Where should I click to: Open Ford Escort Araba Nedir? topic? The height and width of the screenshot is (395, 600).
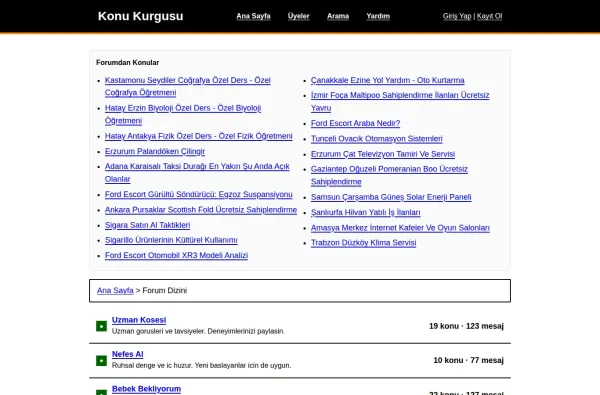pyautogui.click(x=355, y=123)
